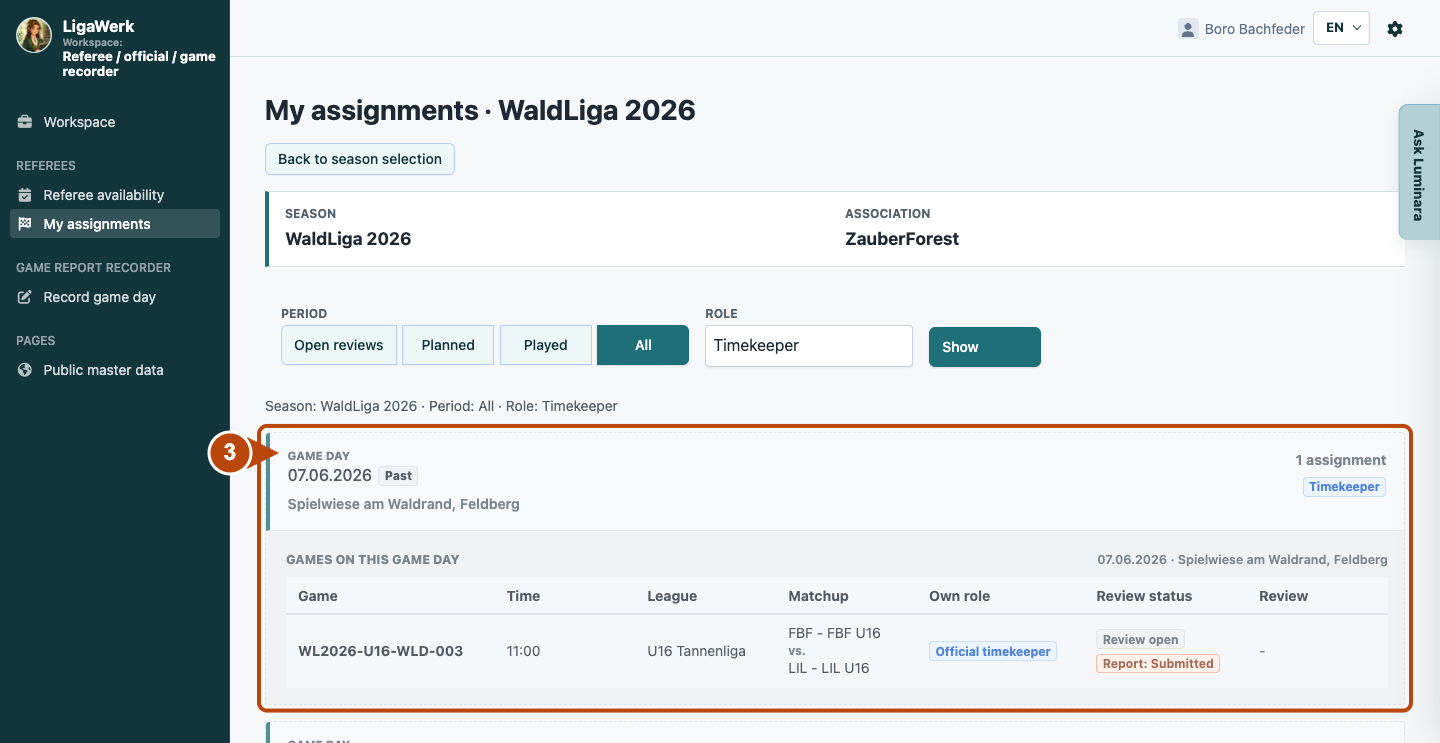The width and height of the screenshot is (1440, 743).
Task: Click the 1 assignment count text
Action: tap(1341, 460)
